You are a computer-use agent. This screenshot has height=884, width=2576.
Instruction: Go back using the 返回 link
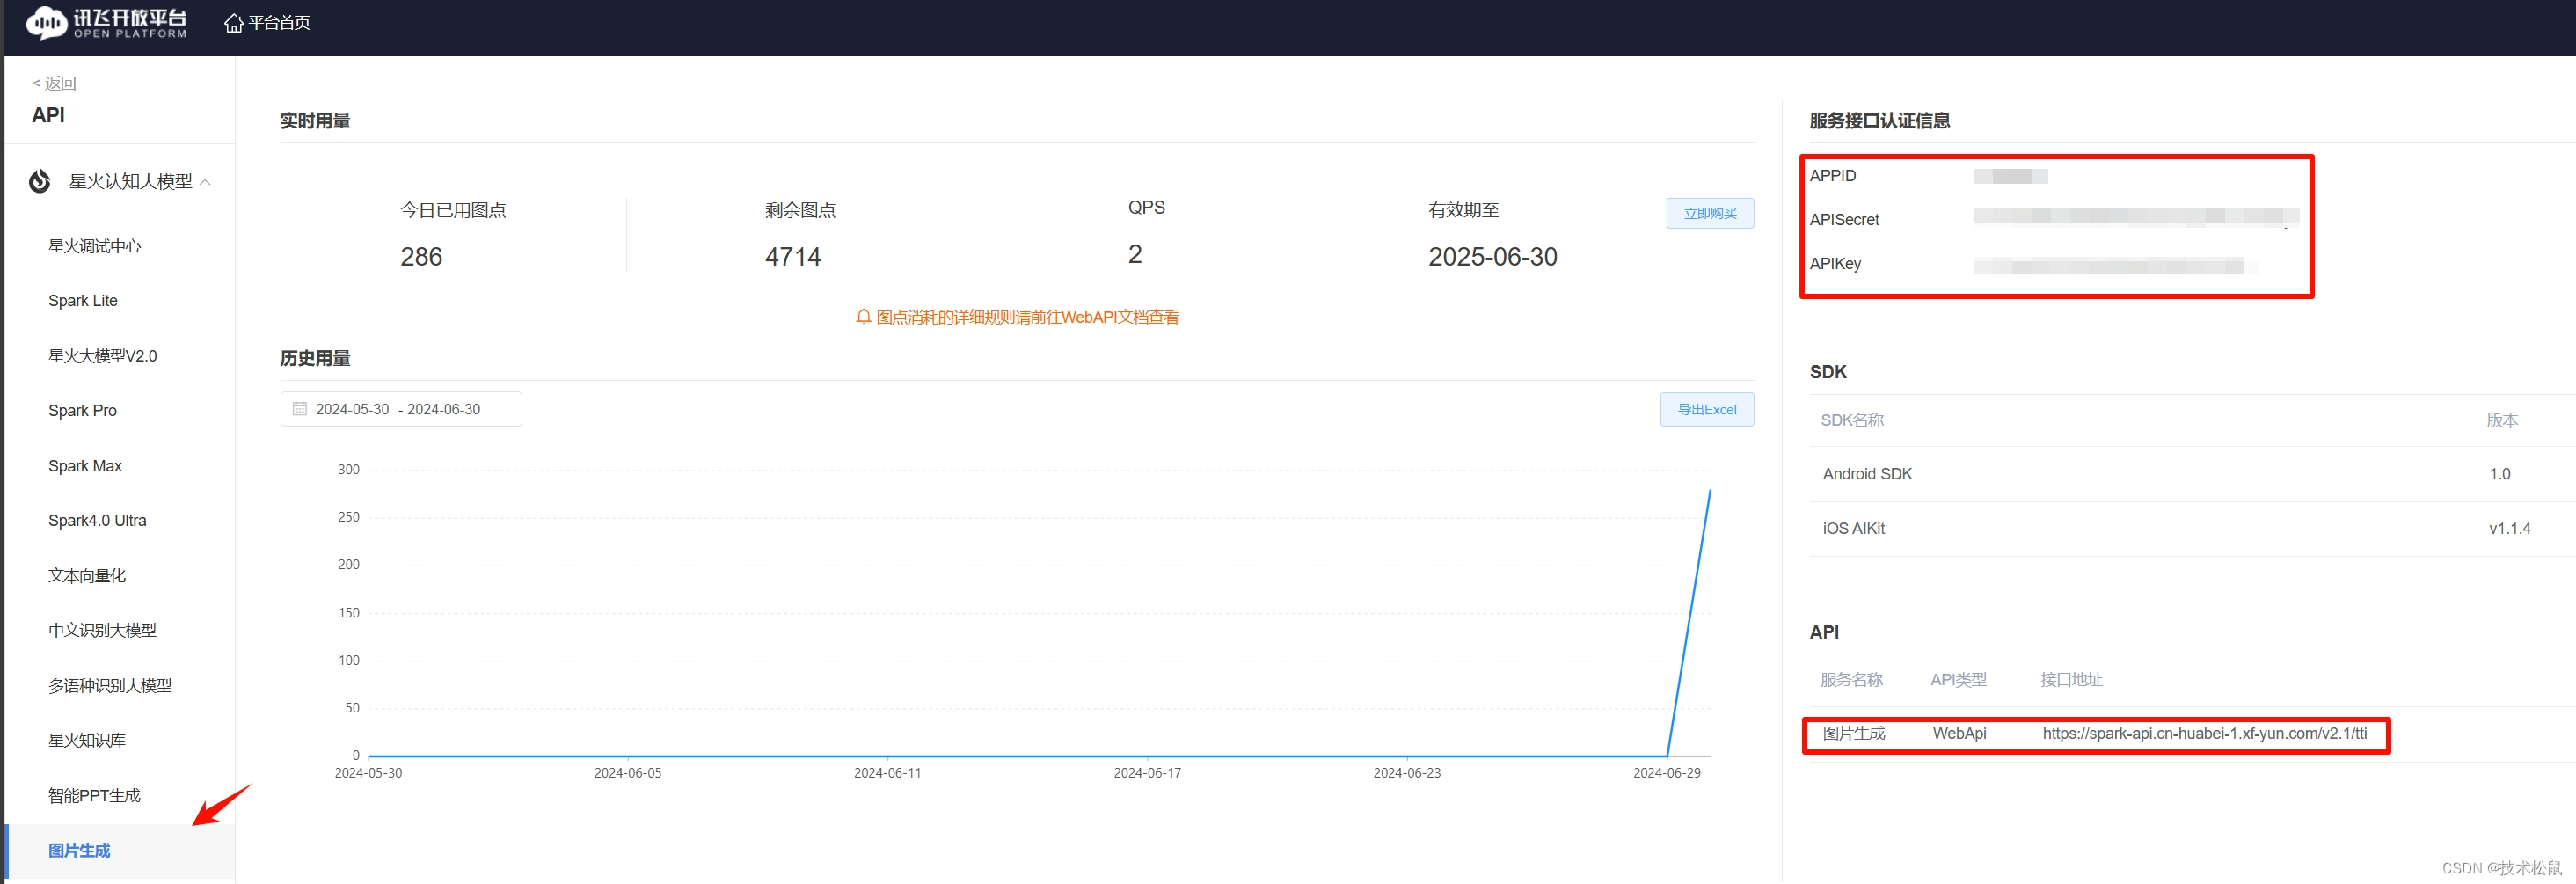coord(54,83)
